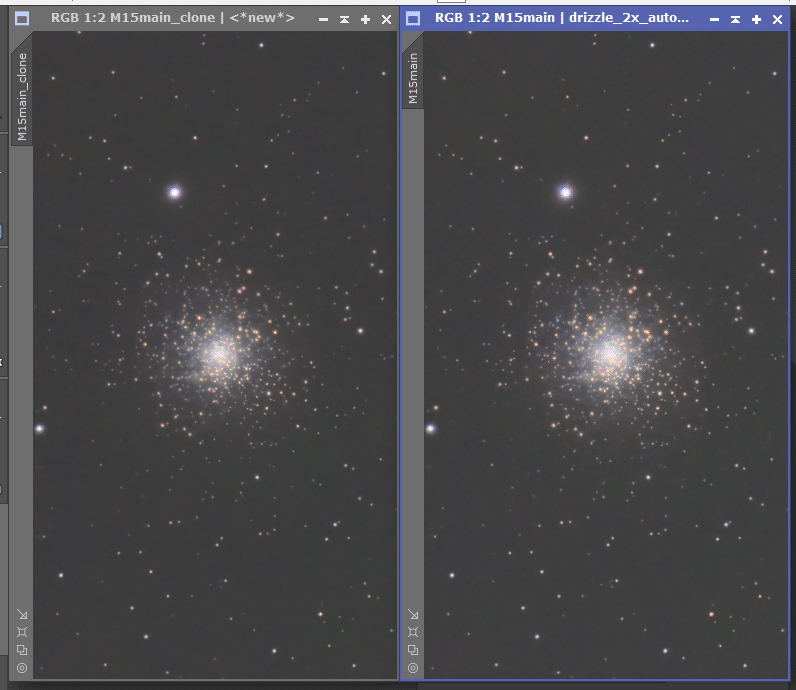Click the M15main_clone title bar text
The image size is (796, 690).
[173, 18]
